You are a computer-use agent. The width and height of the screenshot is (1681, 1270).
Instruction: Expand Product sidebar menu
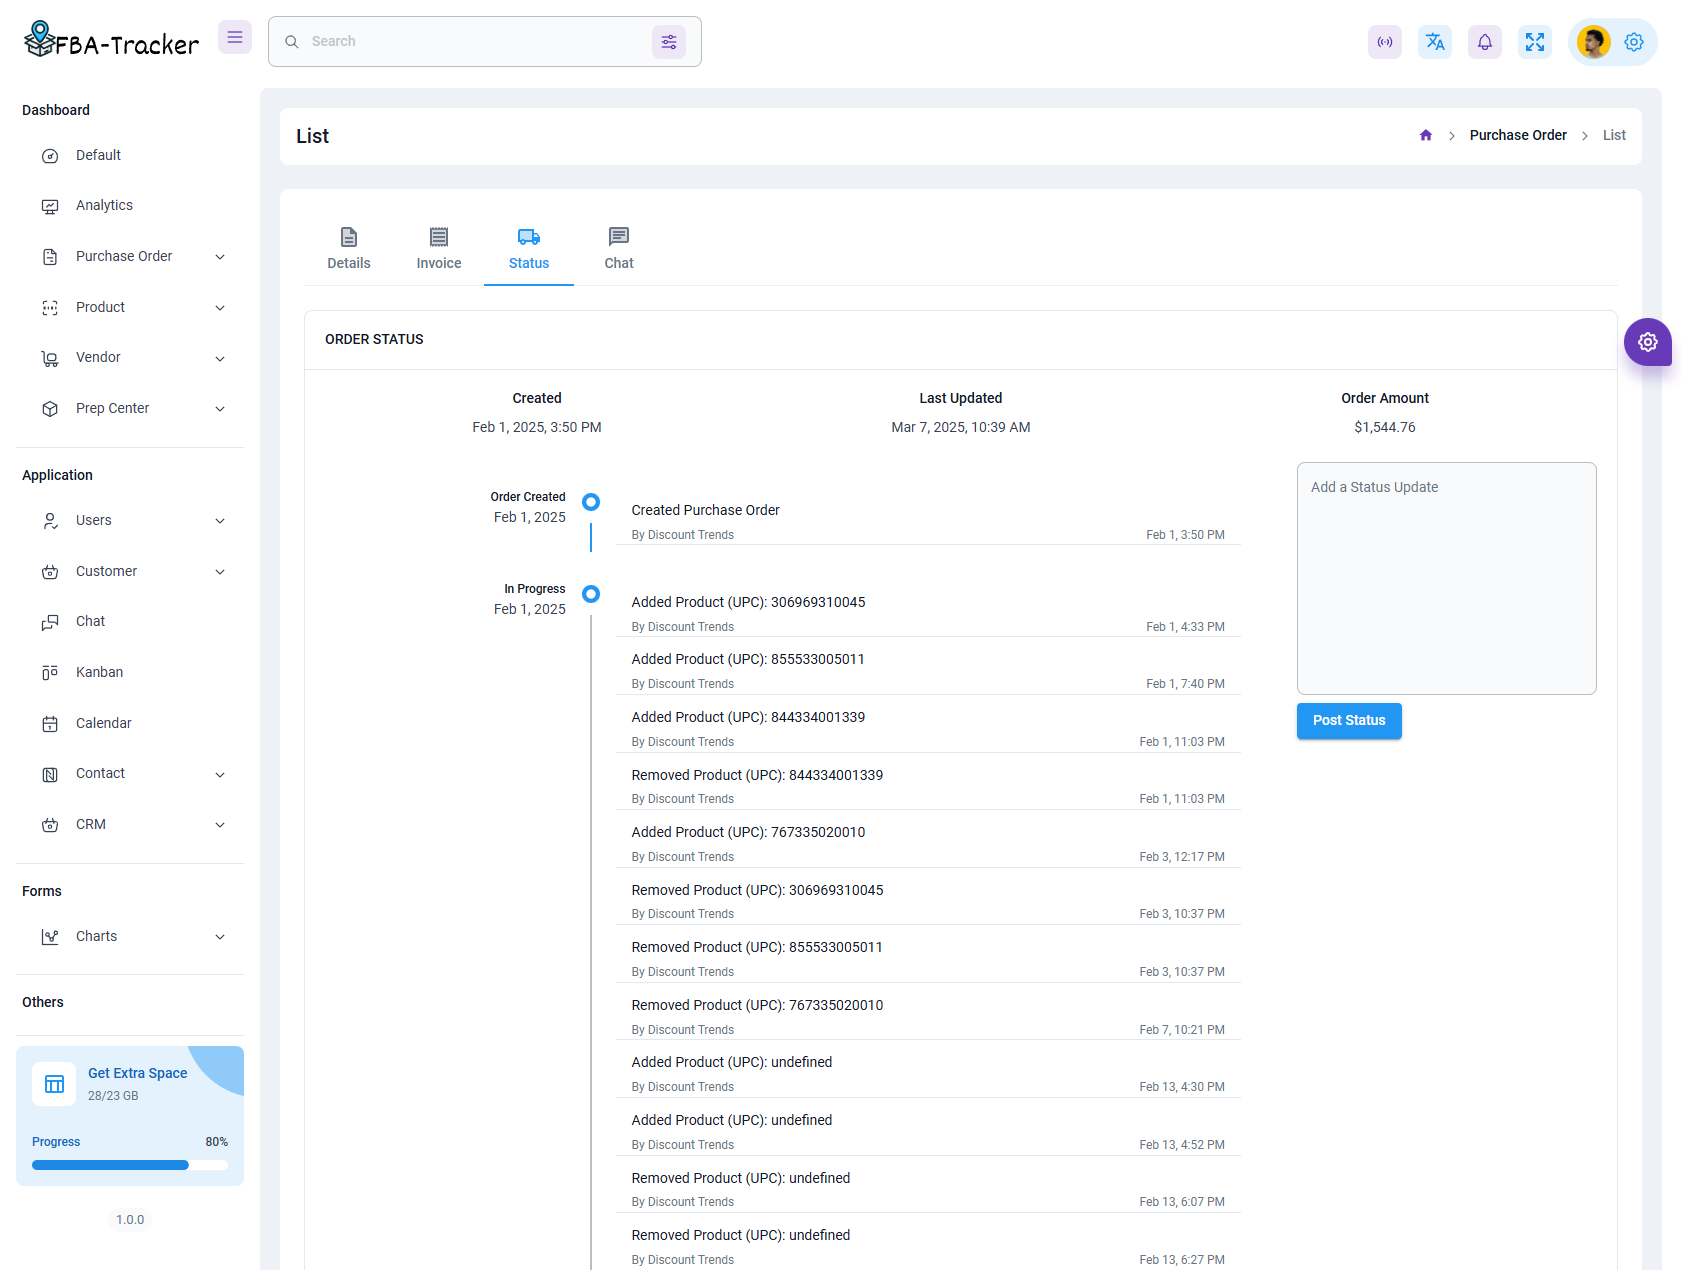tap(130, 307)
